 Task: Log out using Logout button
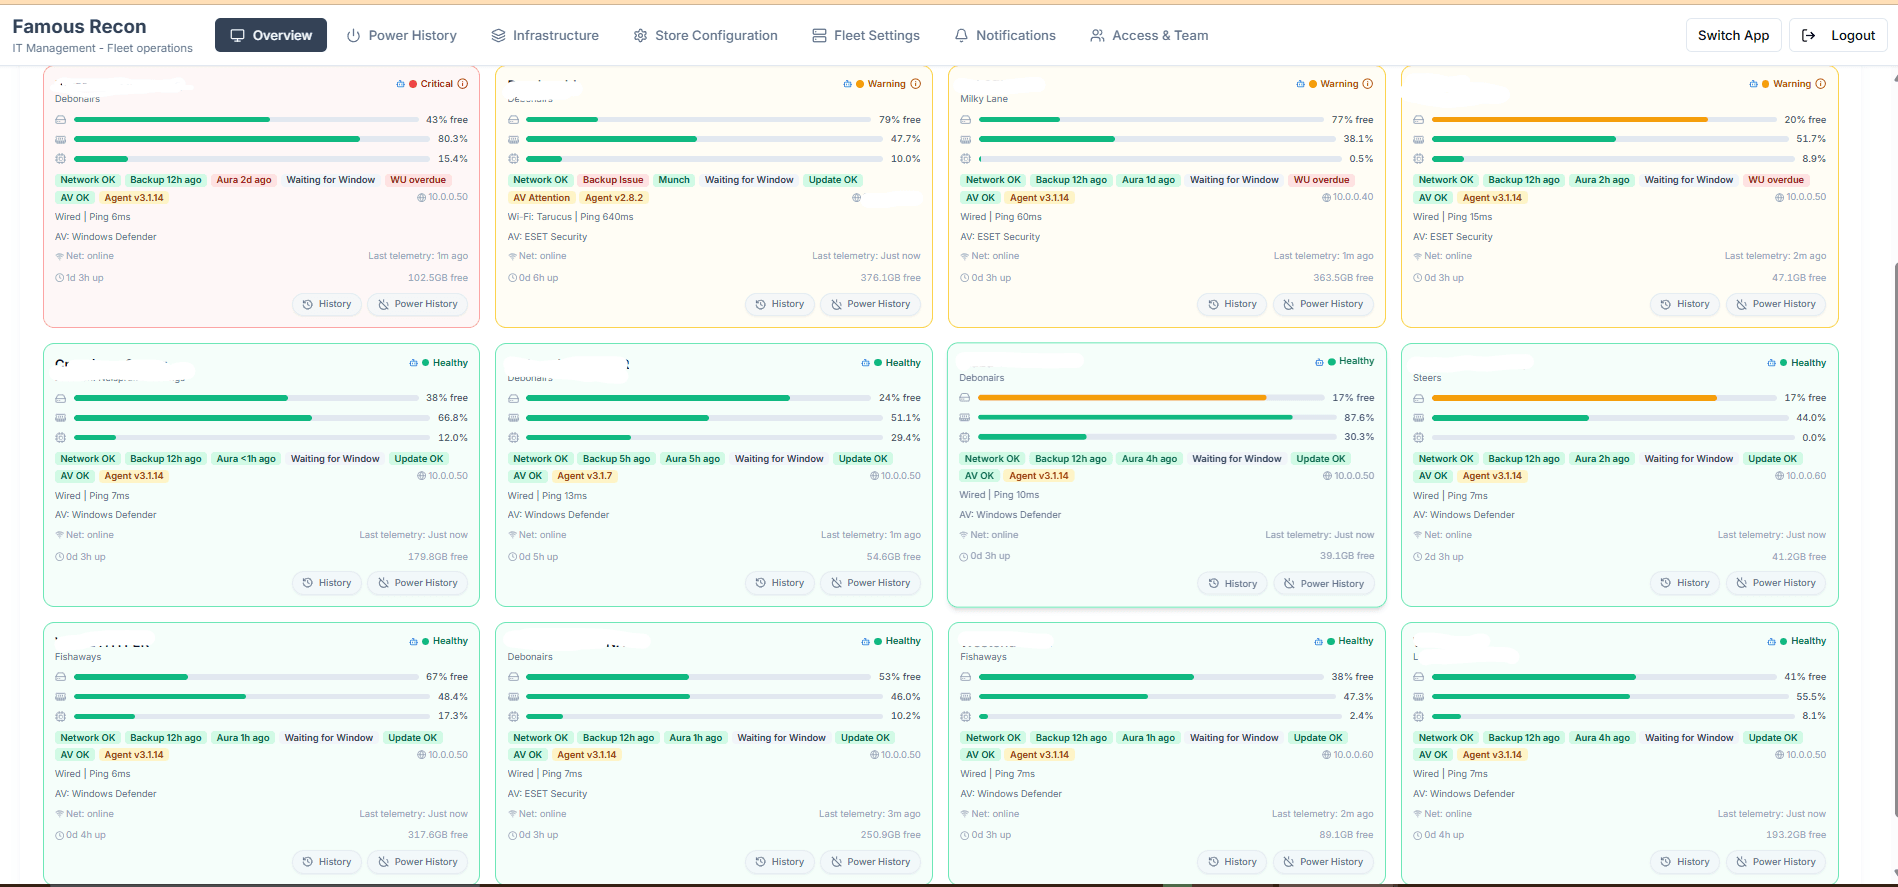click(x=1838, y=35)
